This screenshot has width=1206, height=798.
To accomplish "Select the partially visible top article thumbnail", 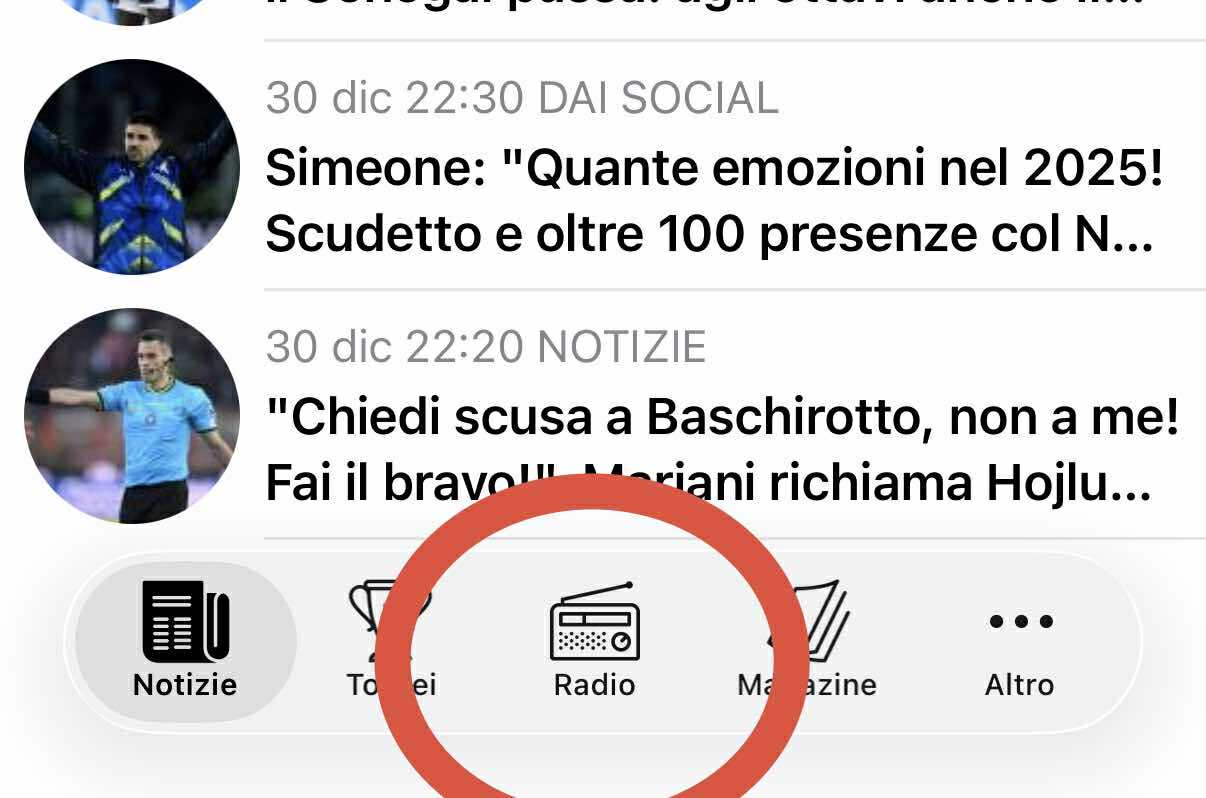I will [132, 12].
